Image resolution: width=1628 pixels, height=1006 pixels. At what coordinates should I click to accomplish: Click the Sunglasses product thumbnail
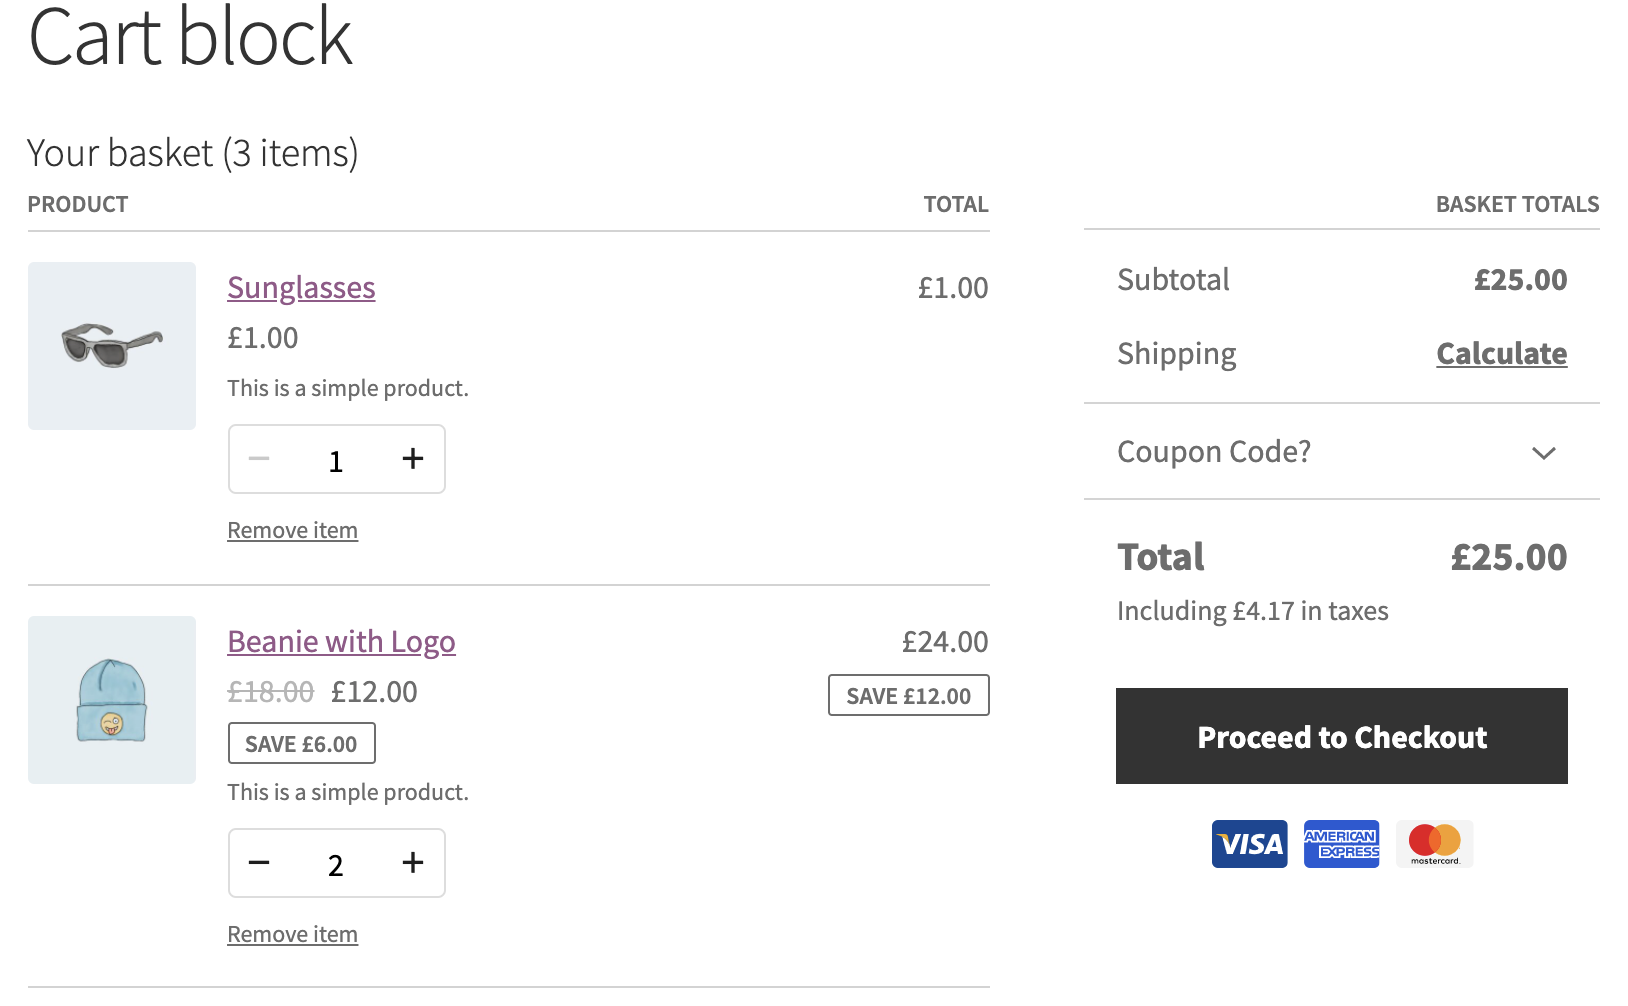(111, 346)
